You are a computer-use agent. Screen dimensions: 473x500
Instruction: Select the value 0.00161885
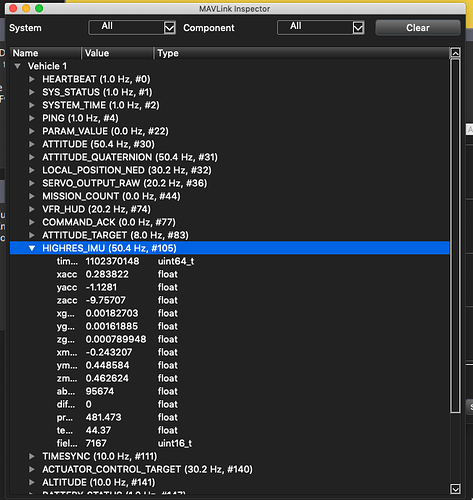coord(112,326)
